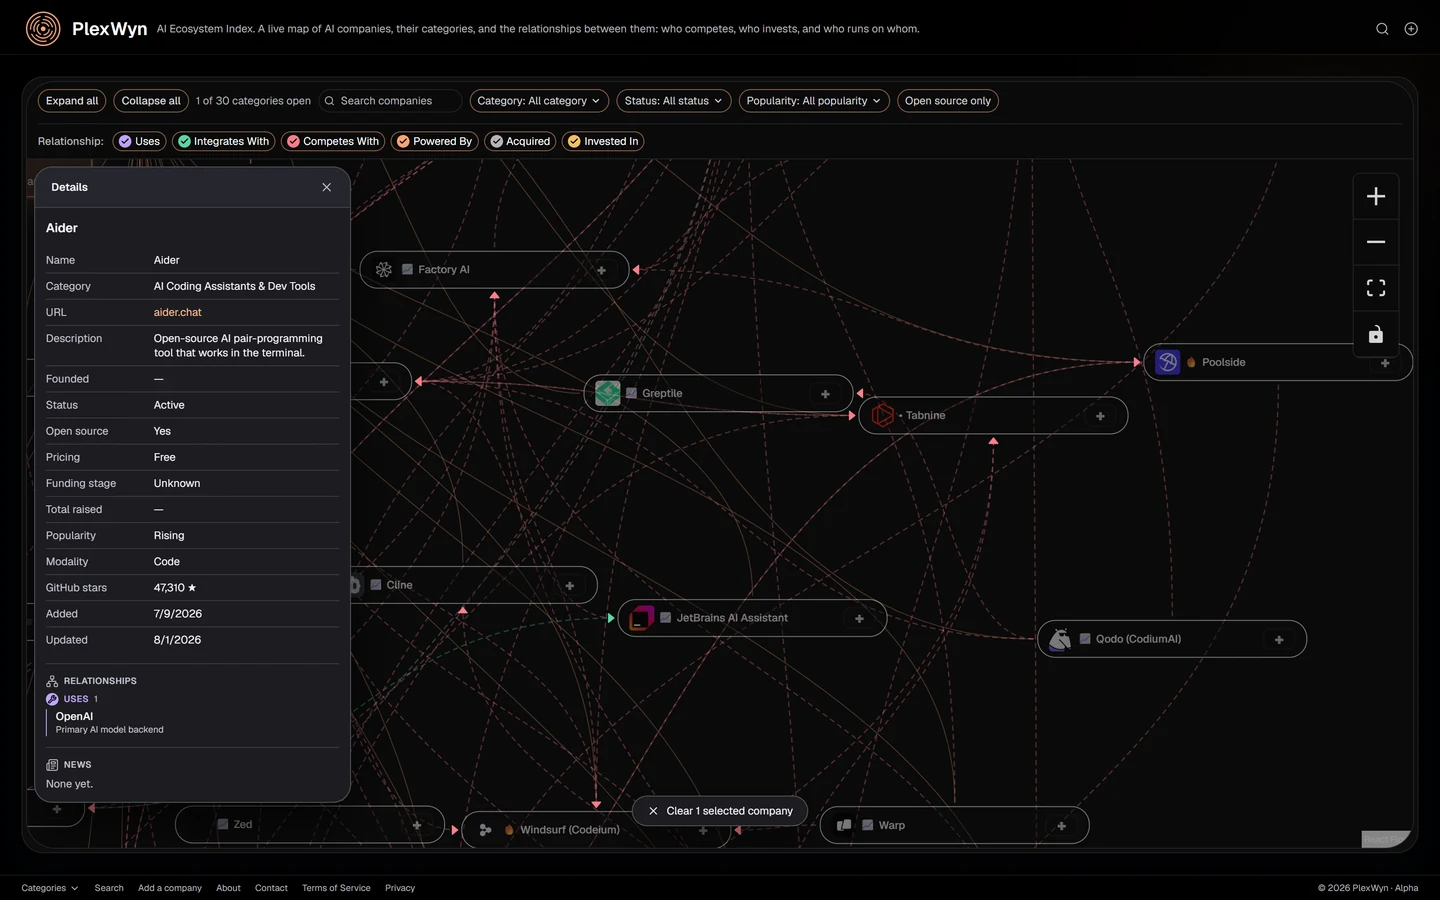The height and width of the screenshot is (900, 1440).
Task: Click the Warp logo icon
Action: pyautogui.click(x=844, y=826)
